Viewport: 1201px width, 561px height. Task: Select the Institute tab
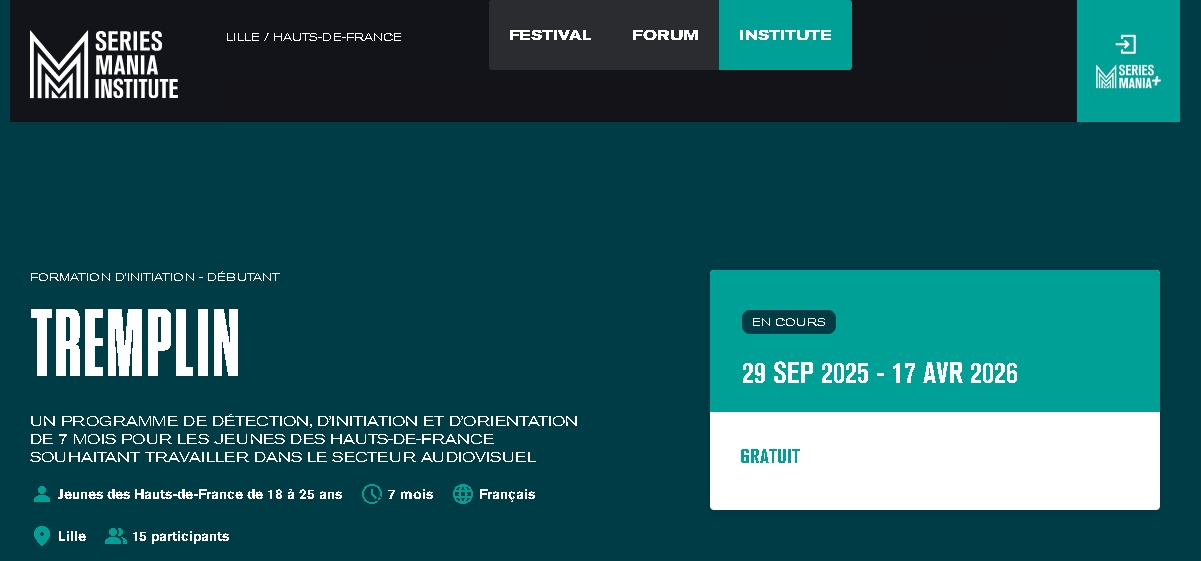click(x=785, y=35)
